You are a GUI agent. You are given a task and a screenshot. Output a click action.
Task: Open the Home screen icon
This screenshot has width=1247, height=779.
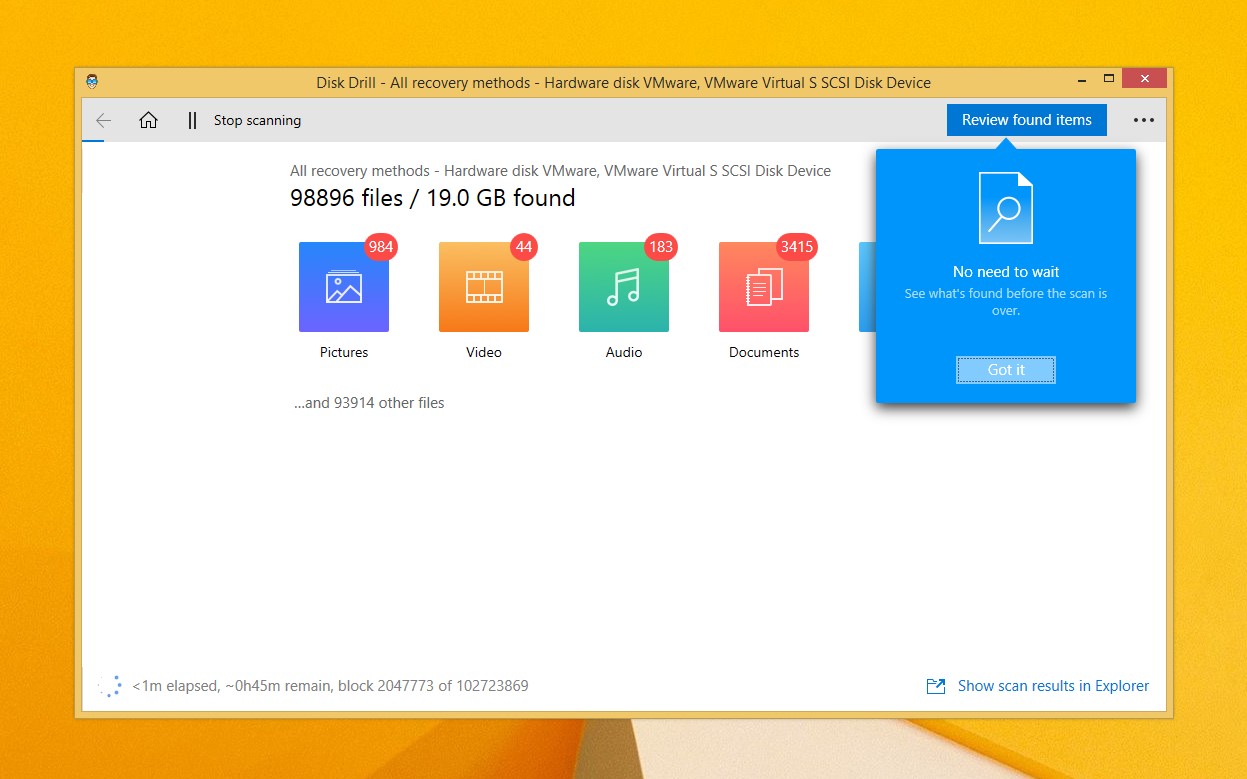pos(148,120)
